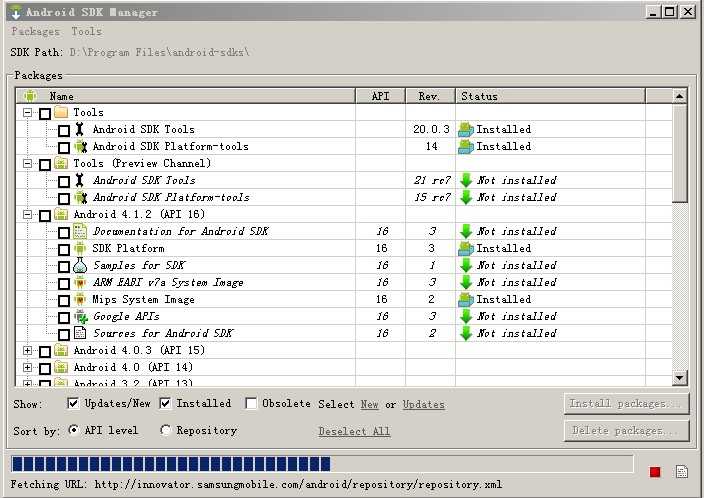Select the Mips System Image row text
The width and height of the screenshot is (704, 498).
pyautogui.click(x=143, y=300)
